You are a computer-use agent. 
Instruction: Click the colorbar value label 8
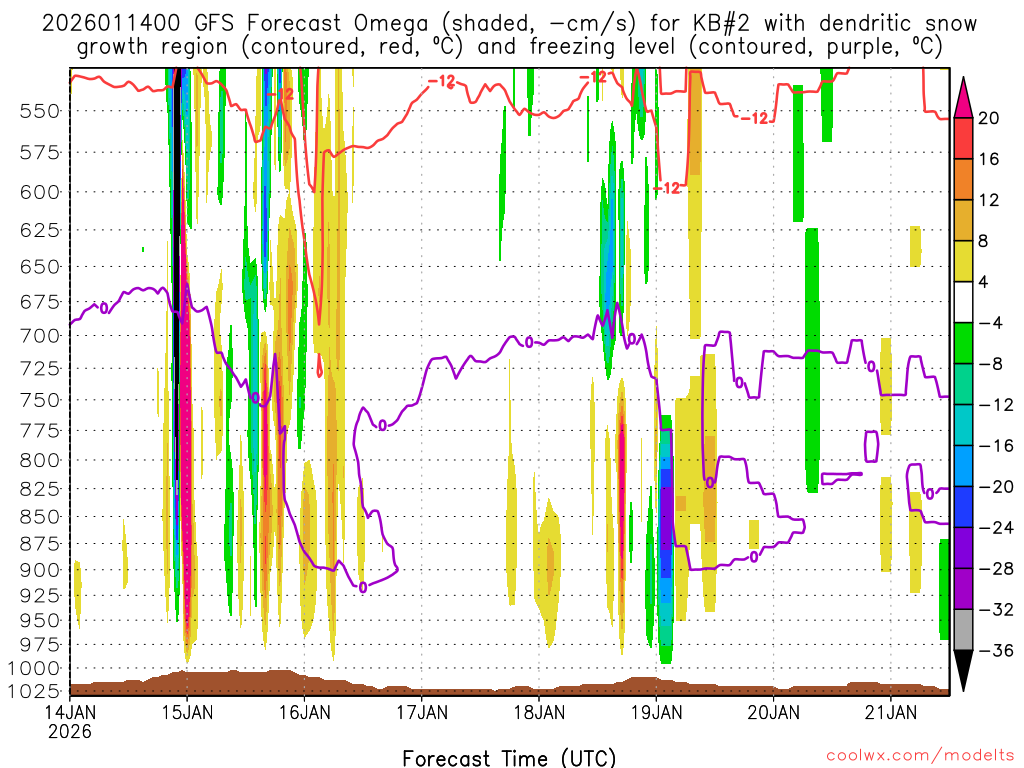click(x=984, y=241)
